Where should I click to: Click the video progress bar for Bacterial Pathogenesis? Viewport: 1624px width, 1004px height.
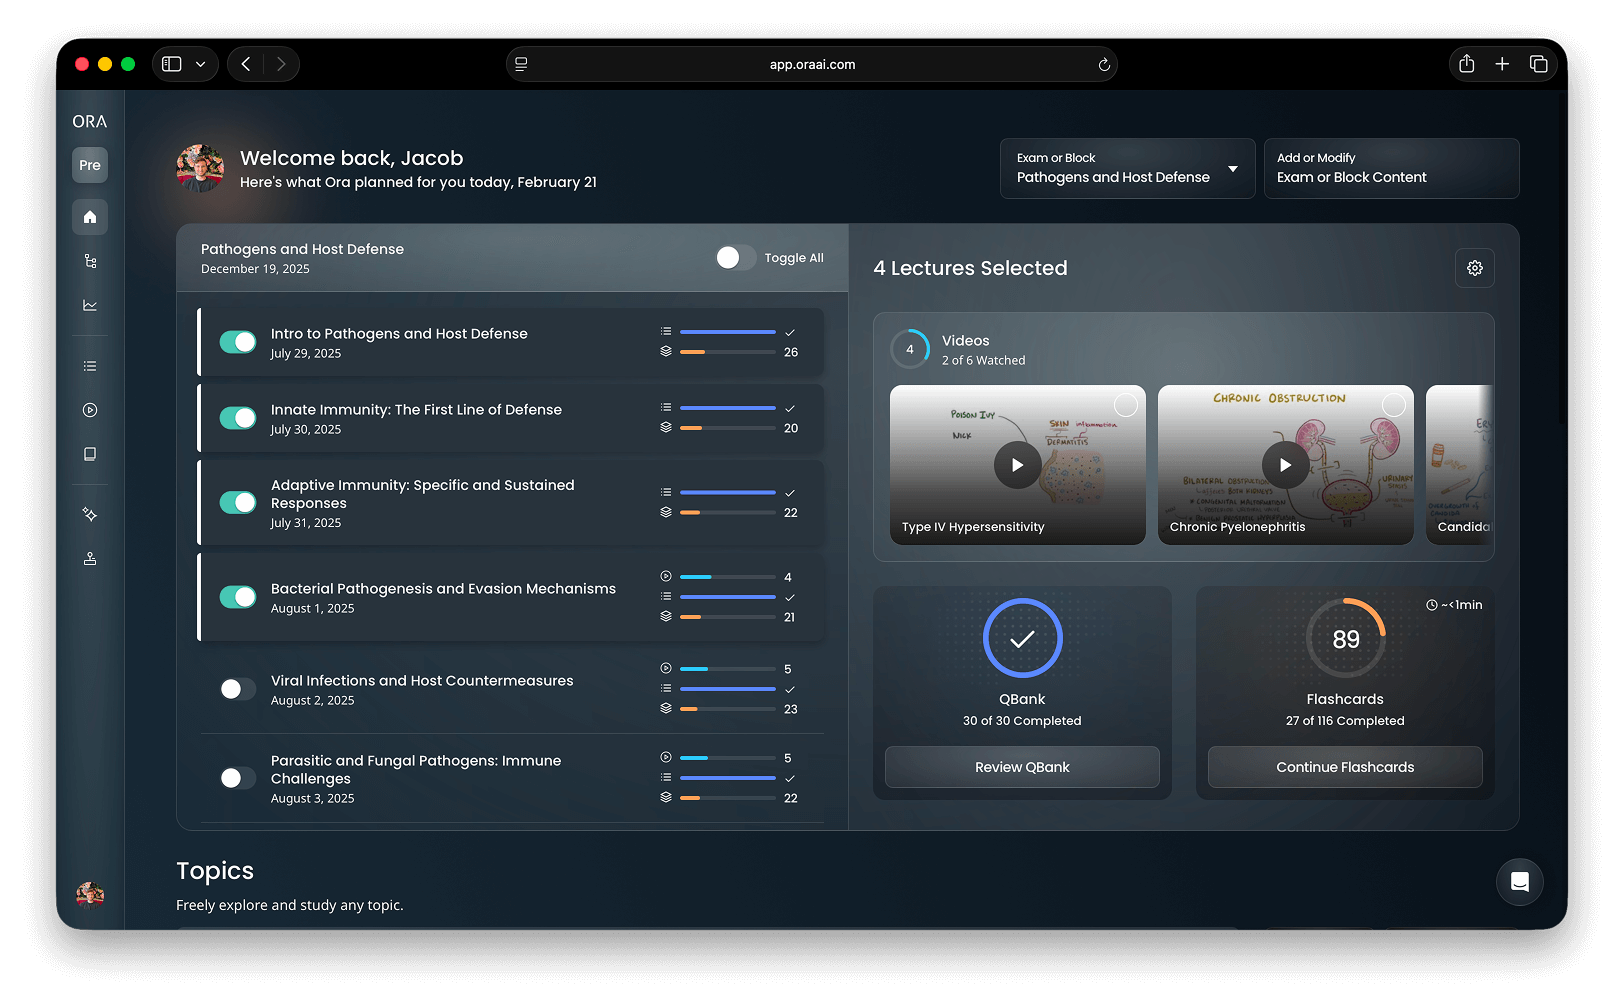727,577
